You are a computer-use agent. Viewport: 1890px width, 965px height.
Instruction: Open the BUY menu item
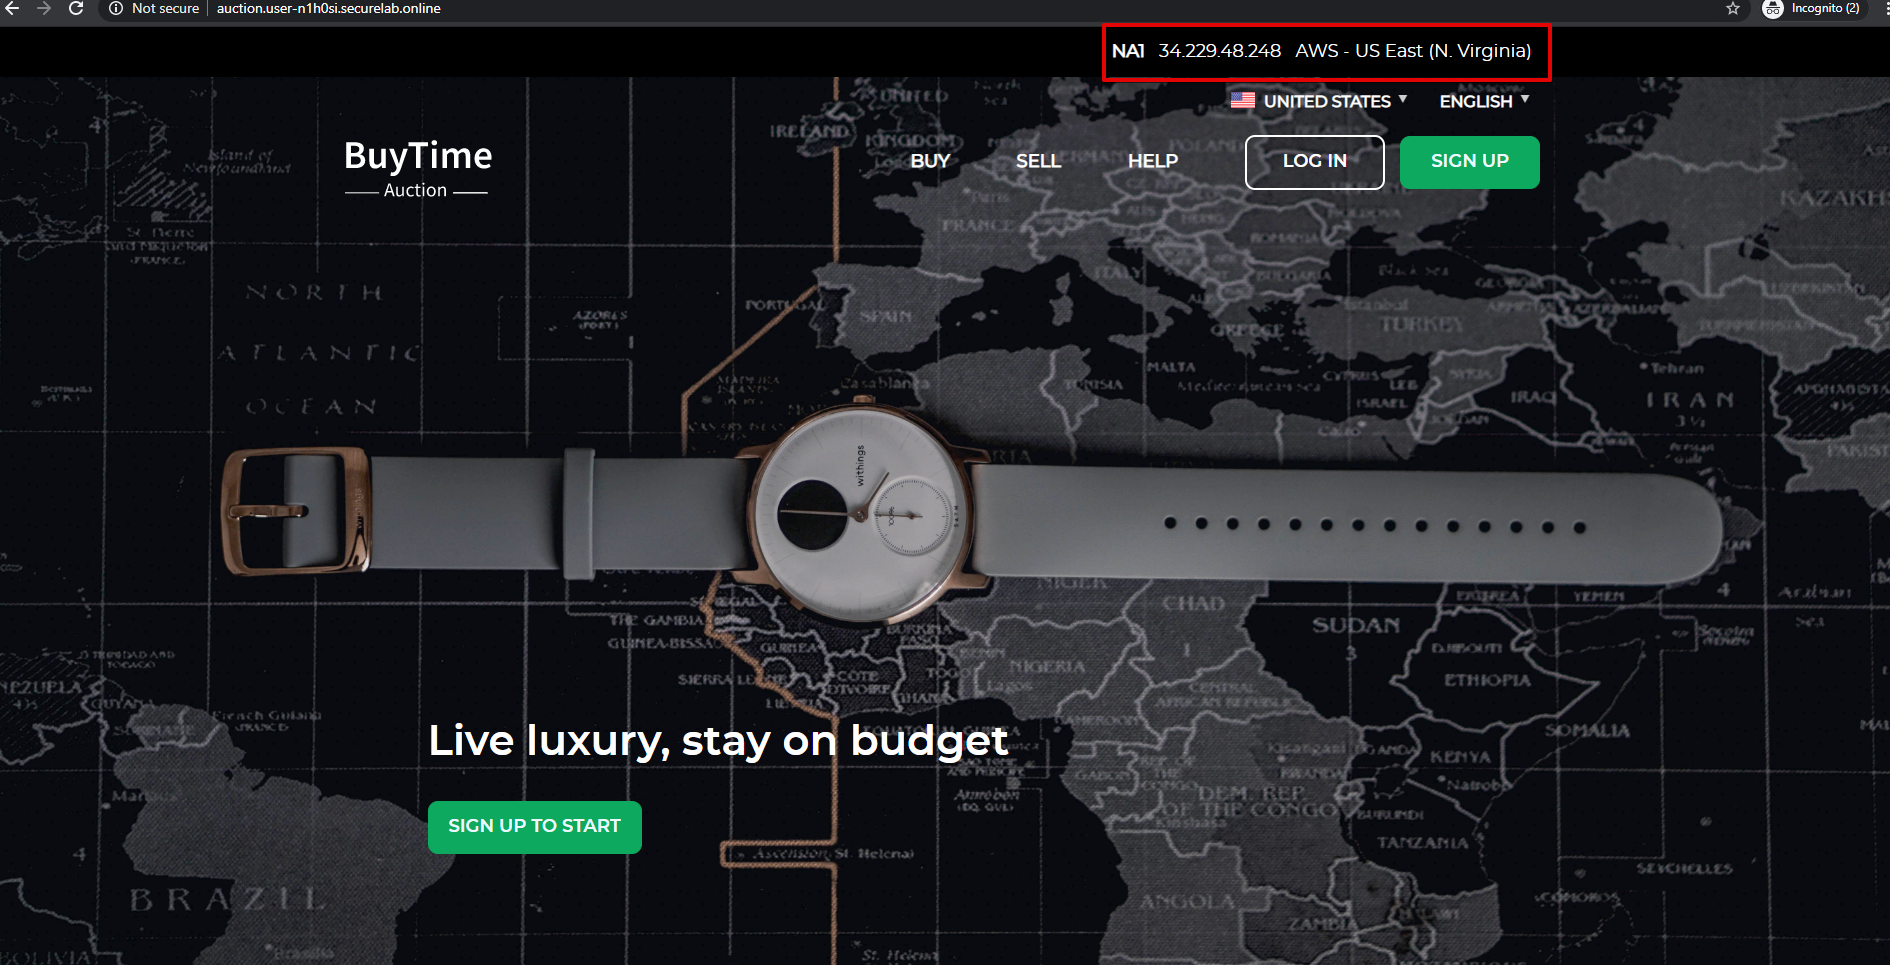click(x=930, y=161)
